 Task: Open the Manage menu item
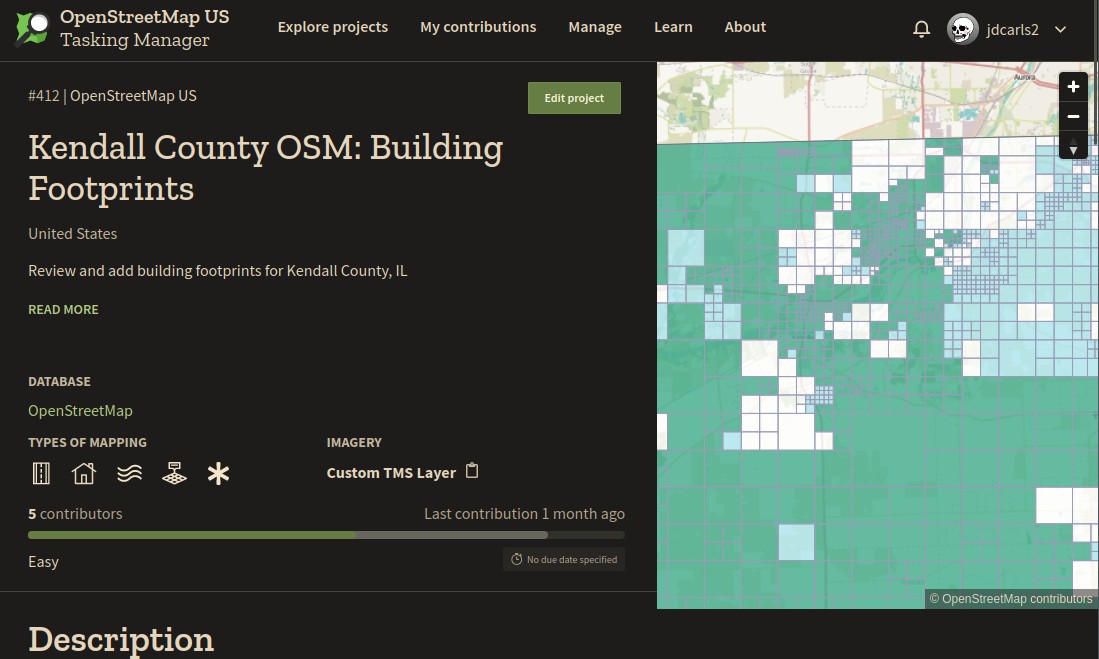tap(595, 27)
